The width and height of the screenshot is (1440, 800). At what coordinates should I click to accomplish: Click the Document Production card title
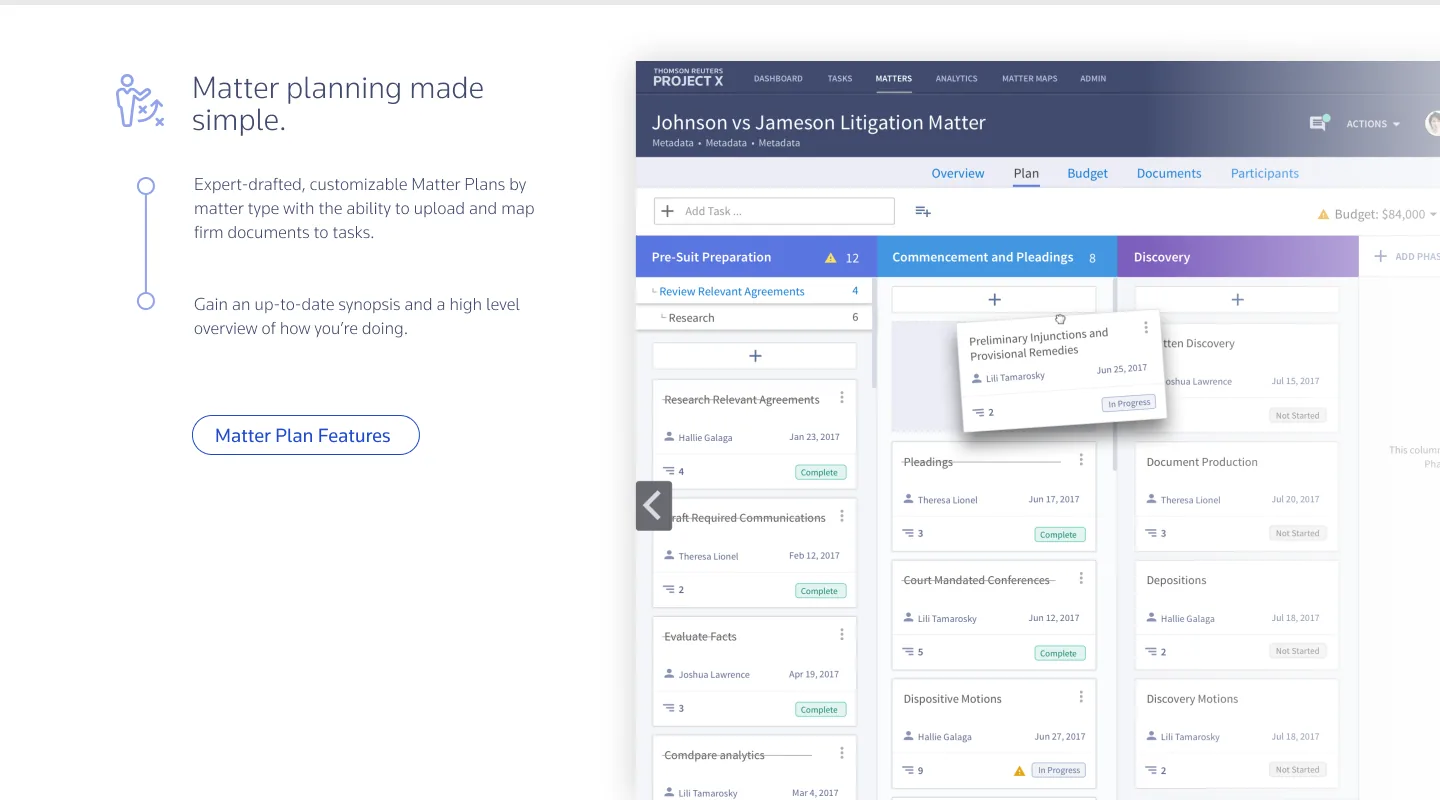tap(1202, 462)
